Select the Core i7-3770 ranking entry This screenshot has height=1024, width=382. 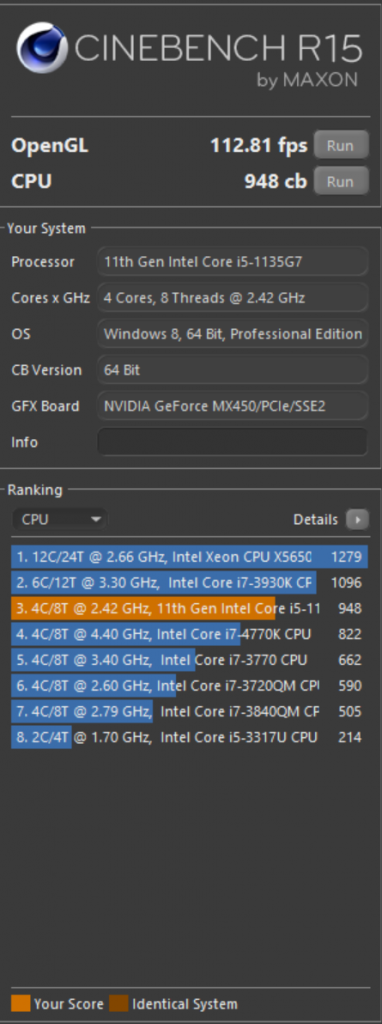point(189,660)
